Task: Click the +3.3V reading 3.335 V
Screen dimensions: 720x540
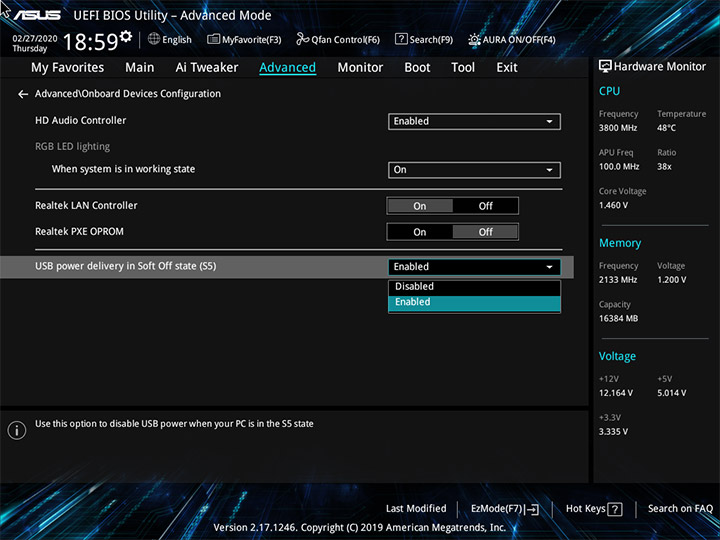Action: click(x=613, y=432)
